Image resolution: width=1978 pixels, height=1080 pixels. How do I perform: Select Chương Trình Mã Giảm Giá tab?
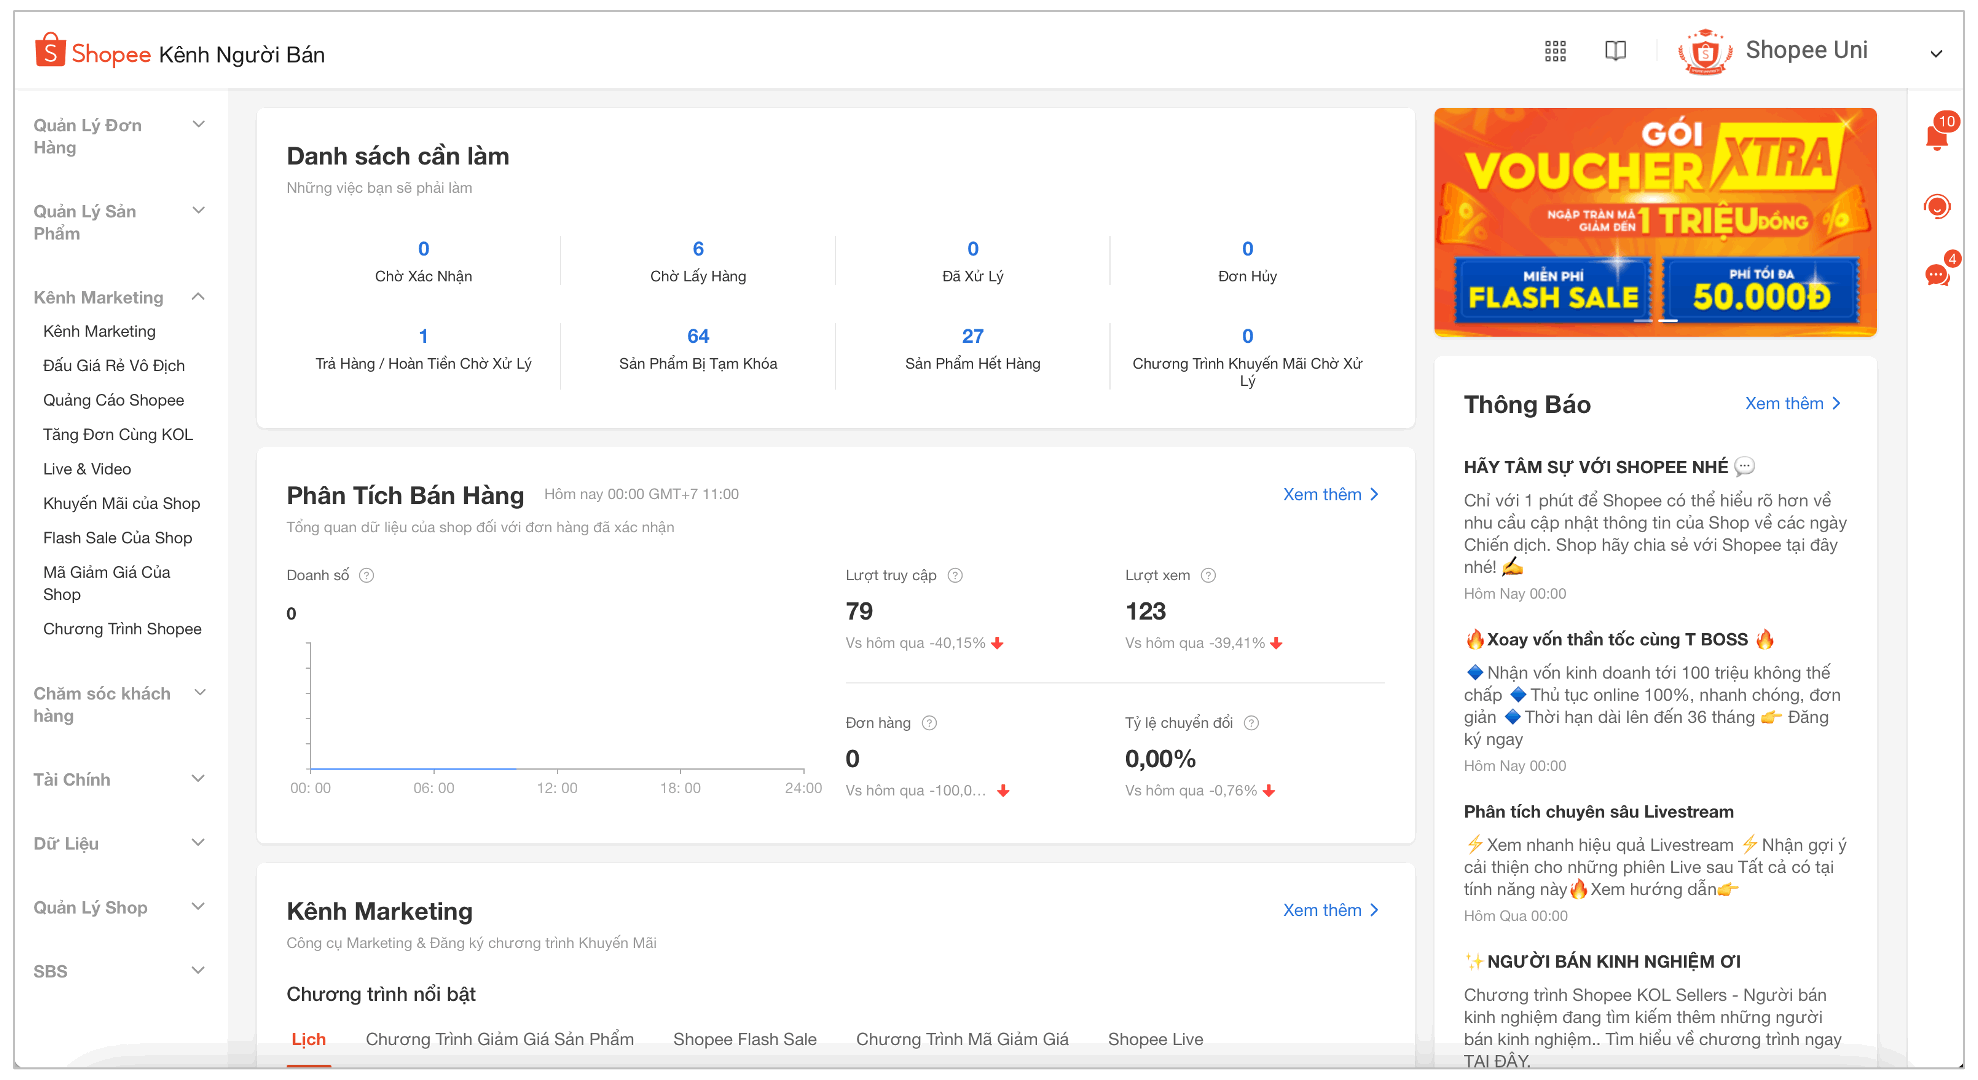[x=961, y=1039]
